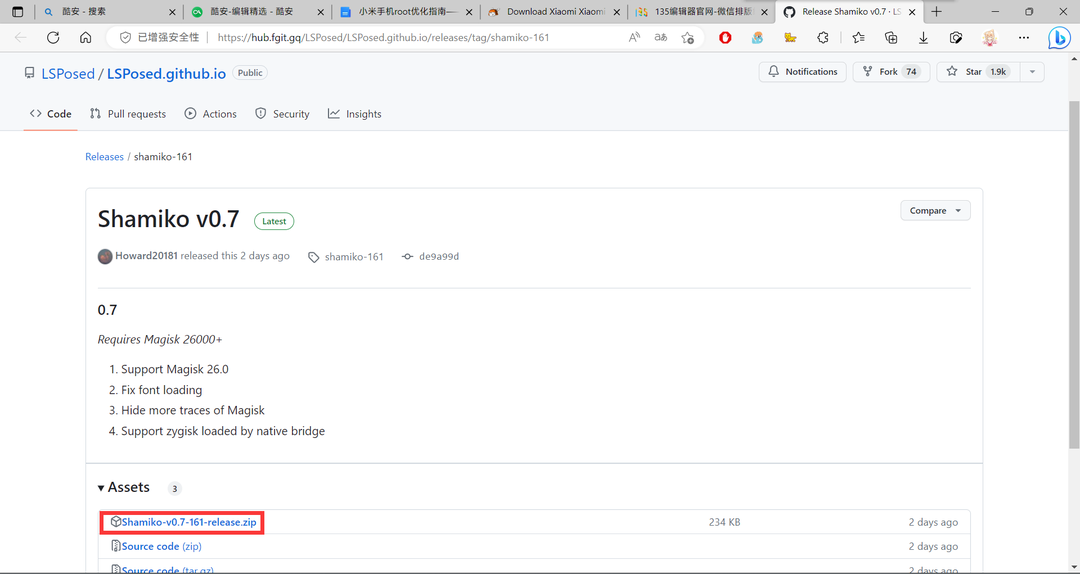Open the LSPosed.github.io repository link
Screen dimensions: 1080x574
(x=166, y=74)
